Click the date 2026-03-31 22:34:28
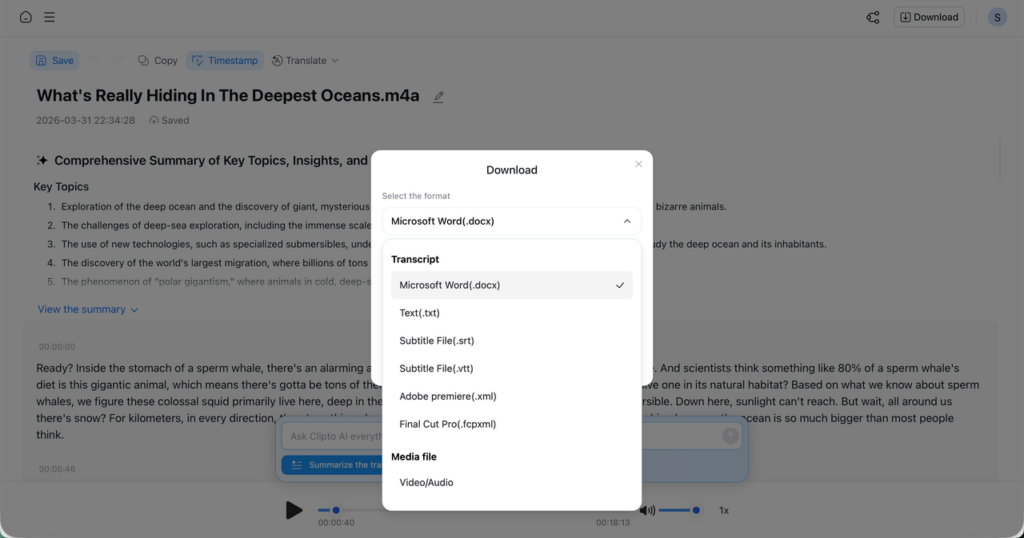 [86, 120]
